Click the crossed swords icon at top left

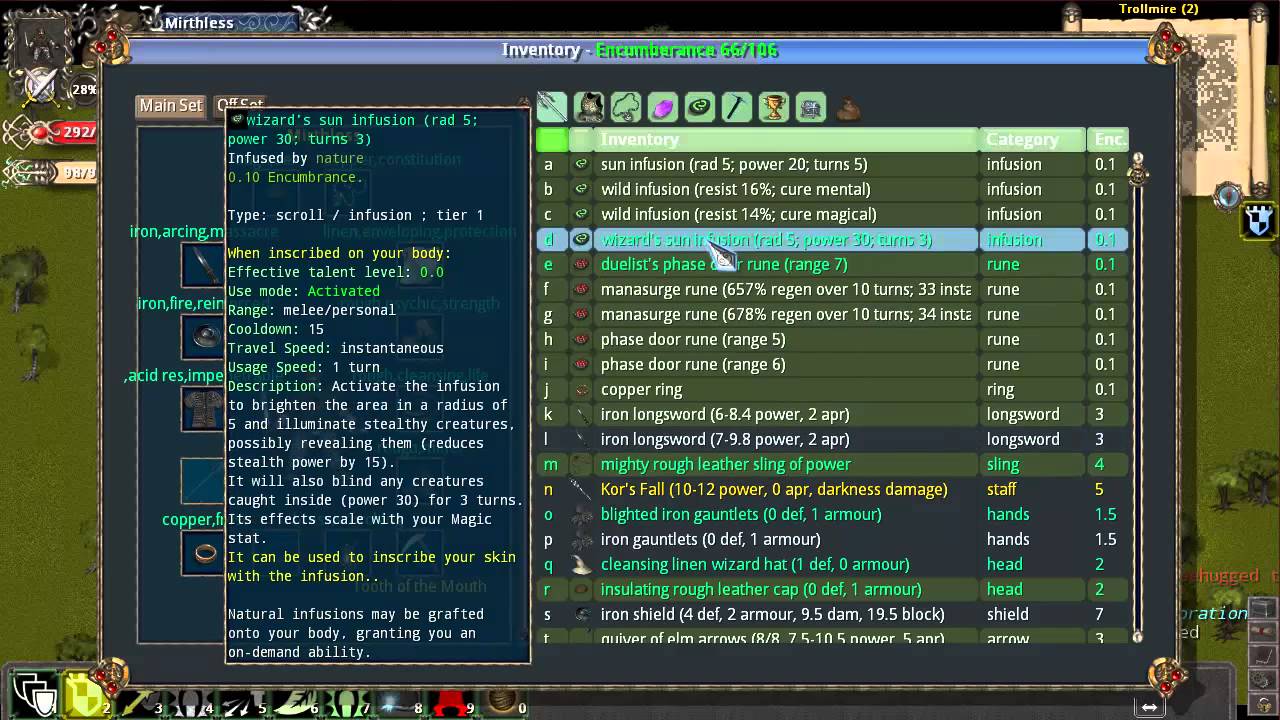41,87
